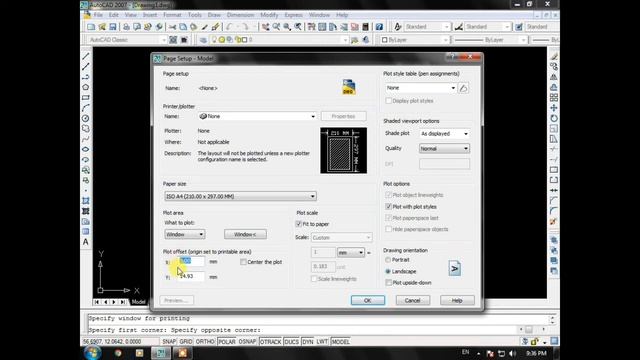Select the Arc draw tool
The image size is (640, 360).
(x=86, y=108)
